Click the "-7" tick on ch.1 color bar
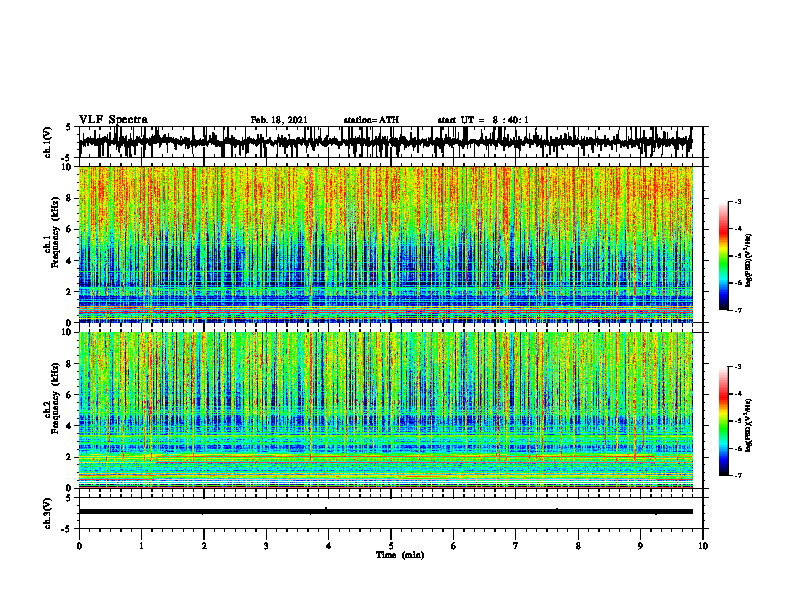 coord(737,310)
